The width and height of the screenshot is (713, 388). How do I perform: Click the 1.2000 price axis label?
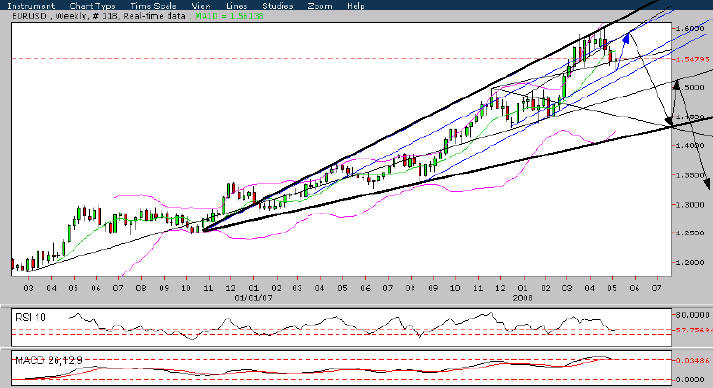(x=691, y=263)
